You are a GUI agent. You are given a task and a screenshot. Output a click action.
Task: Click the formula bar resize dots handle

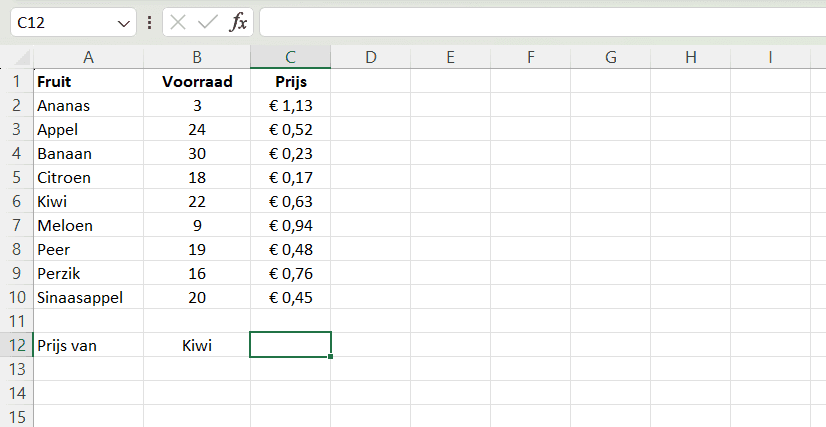(x=150, y=23)
